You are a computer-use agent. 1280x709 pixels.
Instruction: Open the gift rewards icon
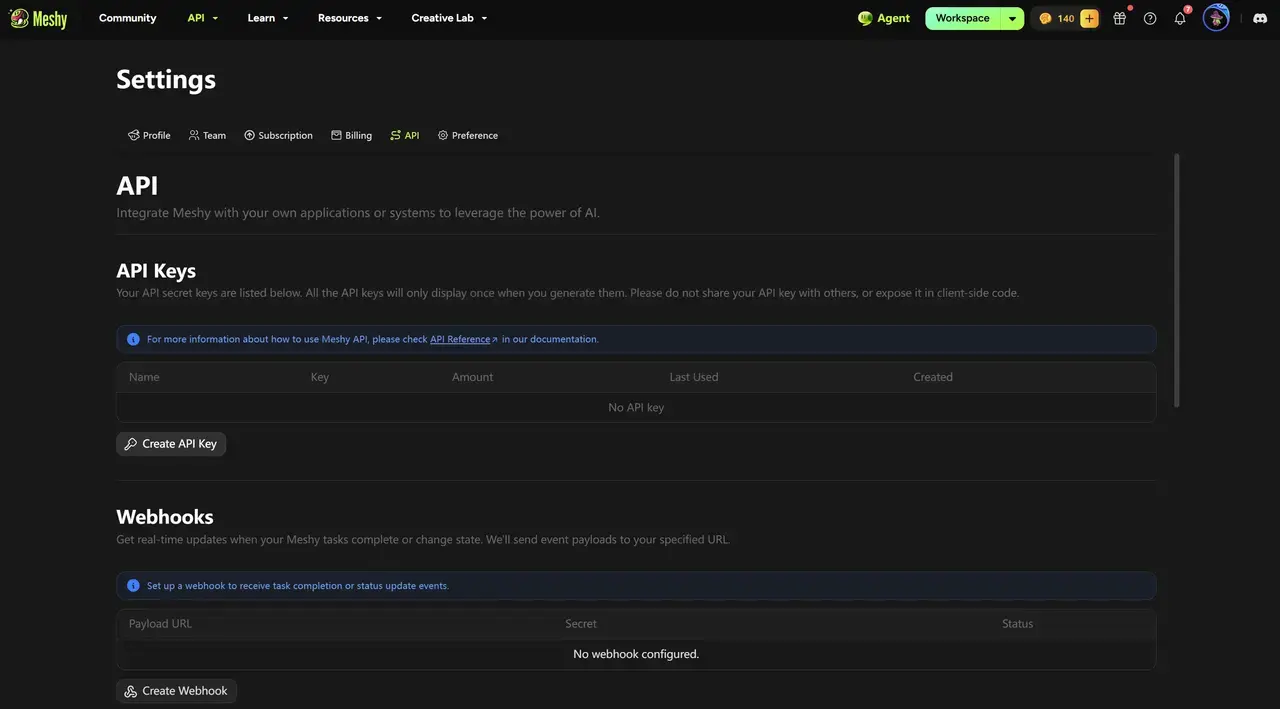click(x=1120, y=18)
